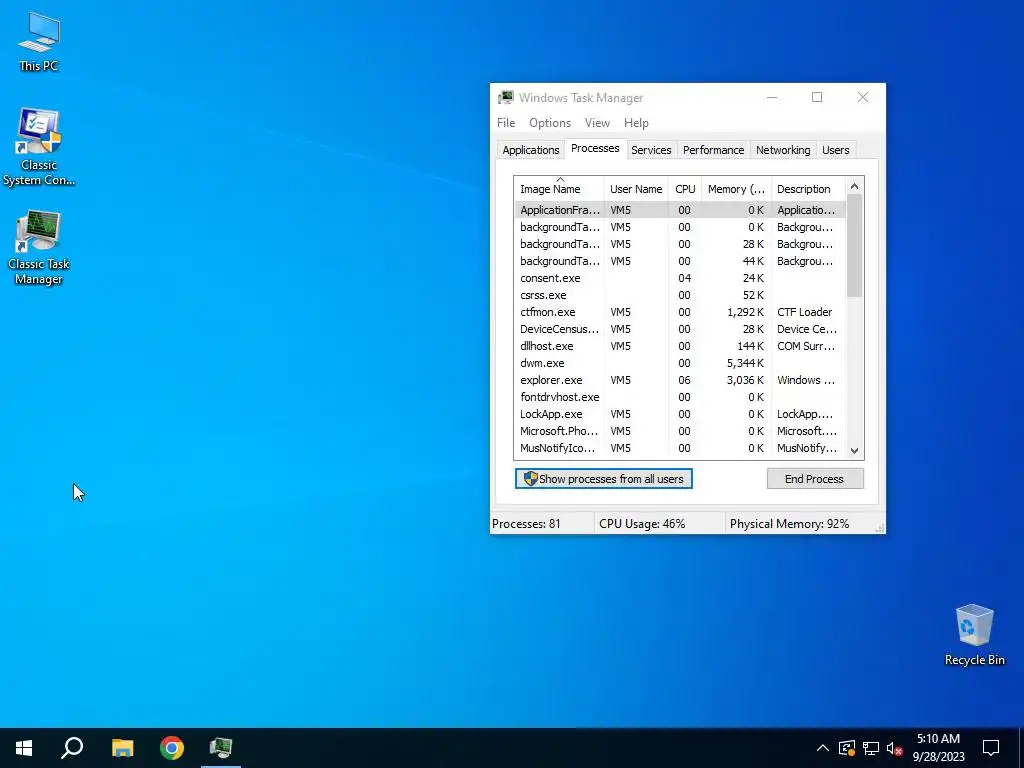Open File Explorer from the taskbar
Screen dimensions: 1024x768
point(122,748)
